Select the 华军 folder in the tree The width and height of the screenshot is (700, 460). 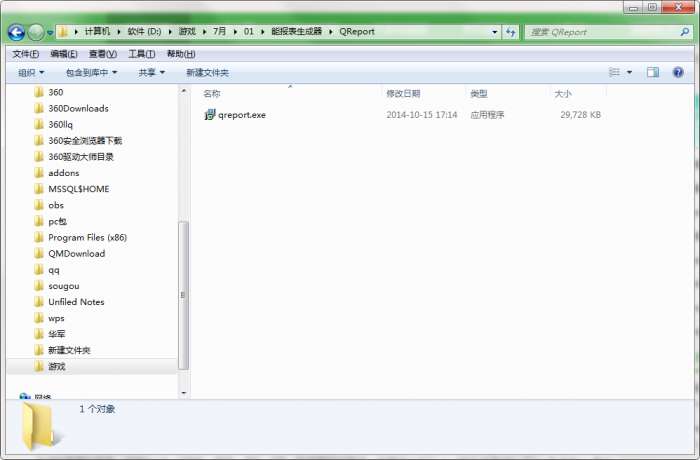[x=57, y=334]
